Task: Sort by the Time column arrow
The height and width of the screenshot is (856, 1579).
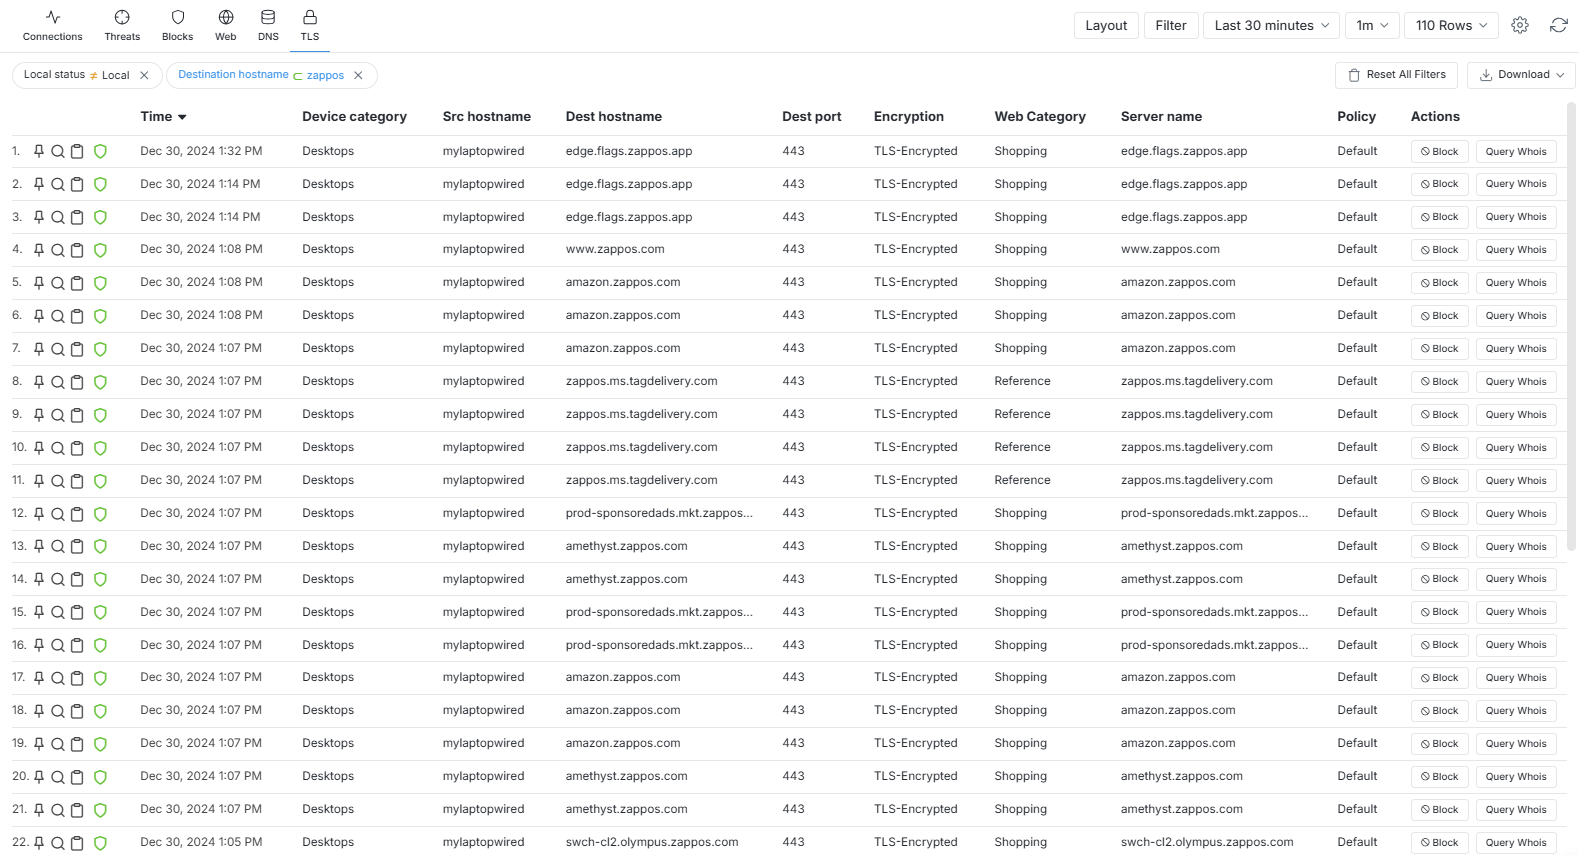Action: pos(182,117)
